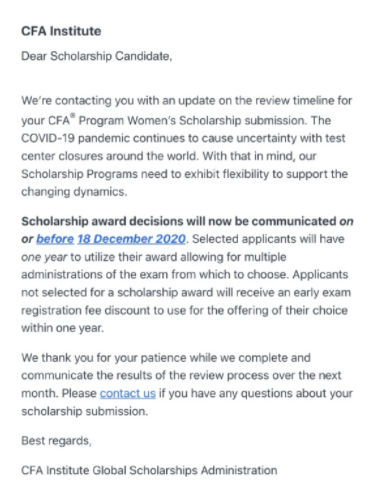Open the "before" hyperlink
Screen dimensions: 383x486
pos(55,239)
